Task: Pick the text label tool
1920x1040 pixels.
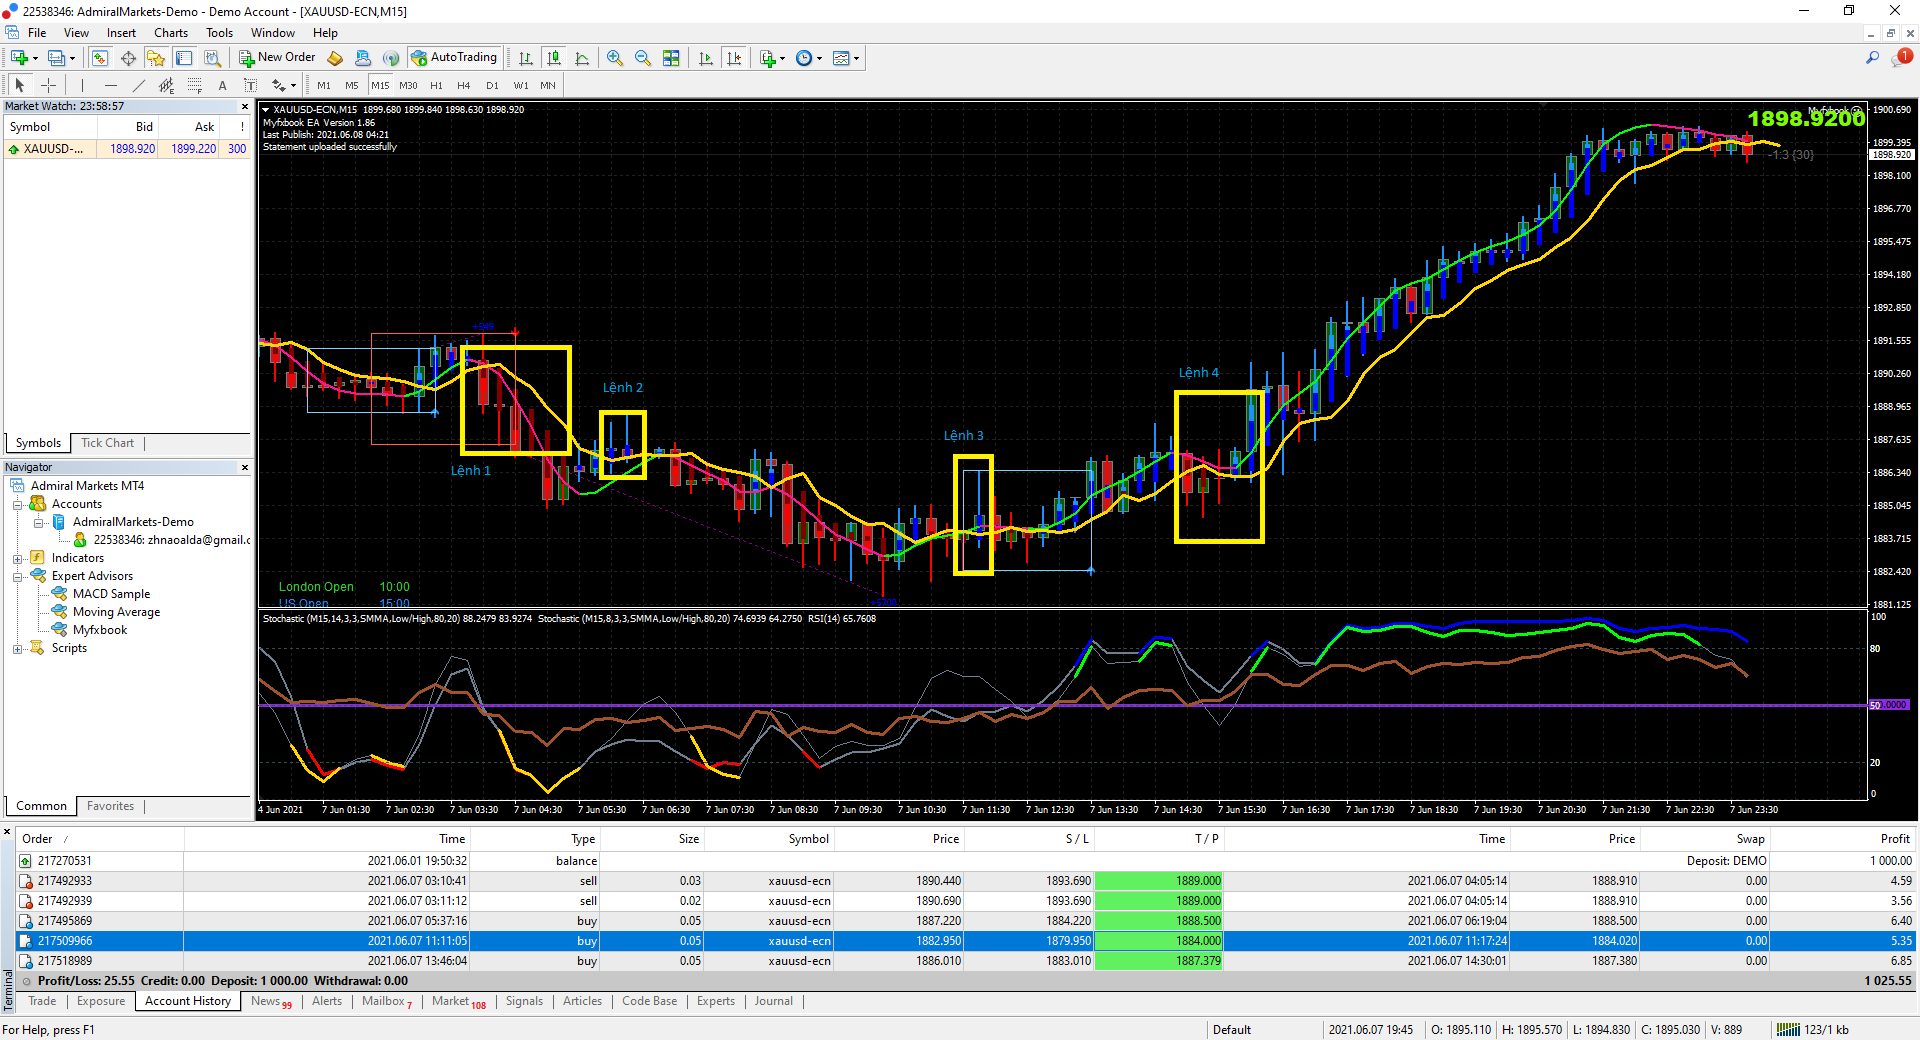Action: 250,85
